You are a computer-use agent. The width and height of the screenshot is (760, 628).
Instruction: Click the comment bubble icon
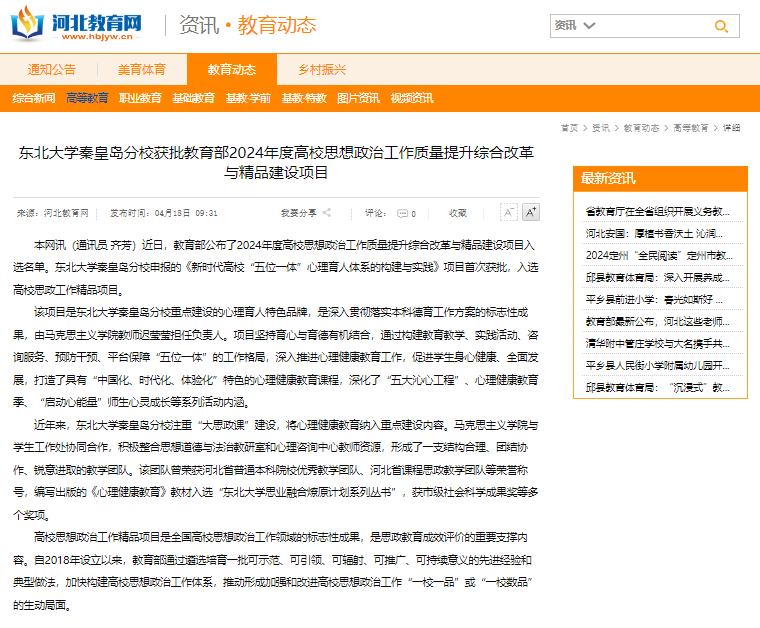point(402,214)
